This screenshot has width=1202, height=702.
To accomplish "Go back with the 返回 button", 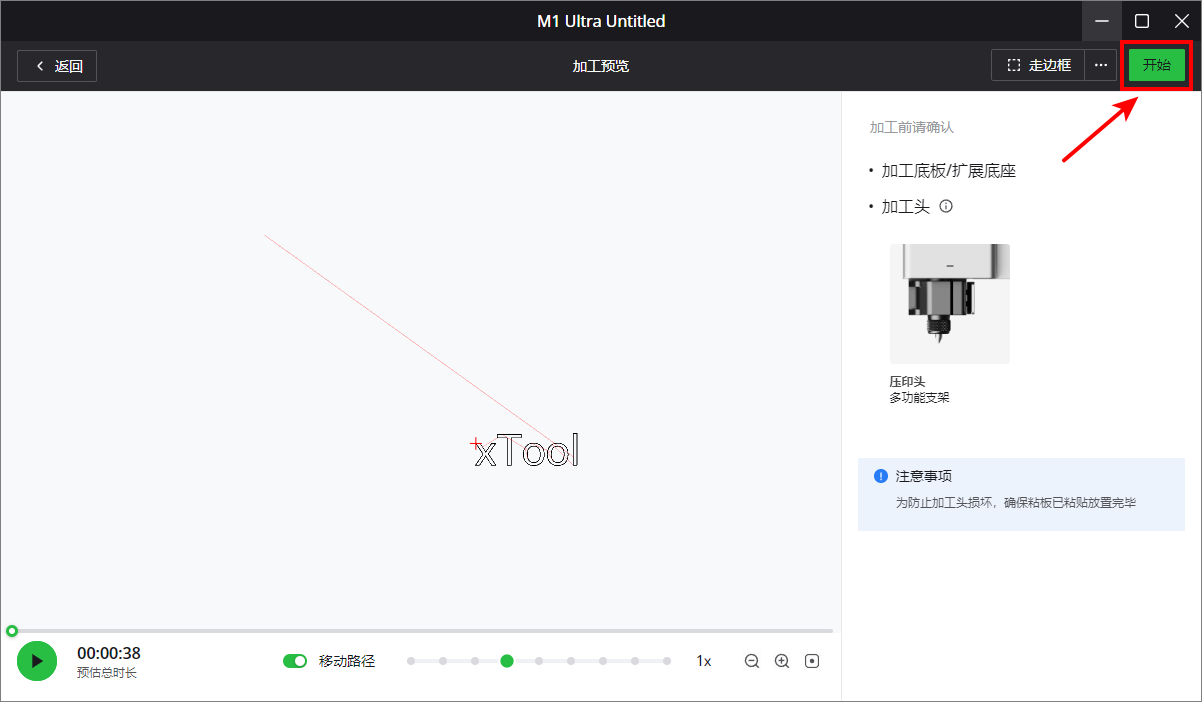I will 57,66.
